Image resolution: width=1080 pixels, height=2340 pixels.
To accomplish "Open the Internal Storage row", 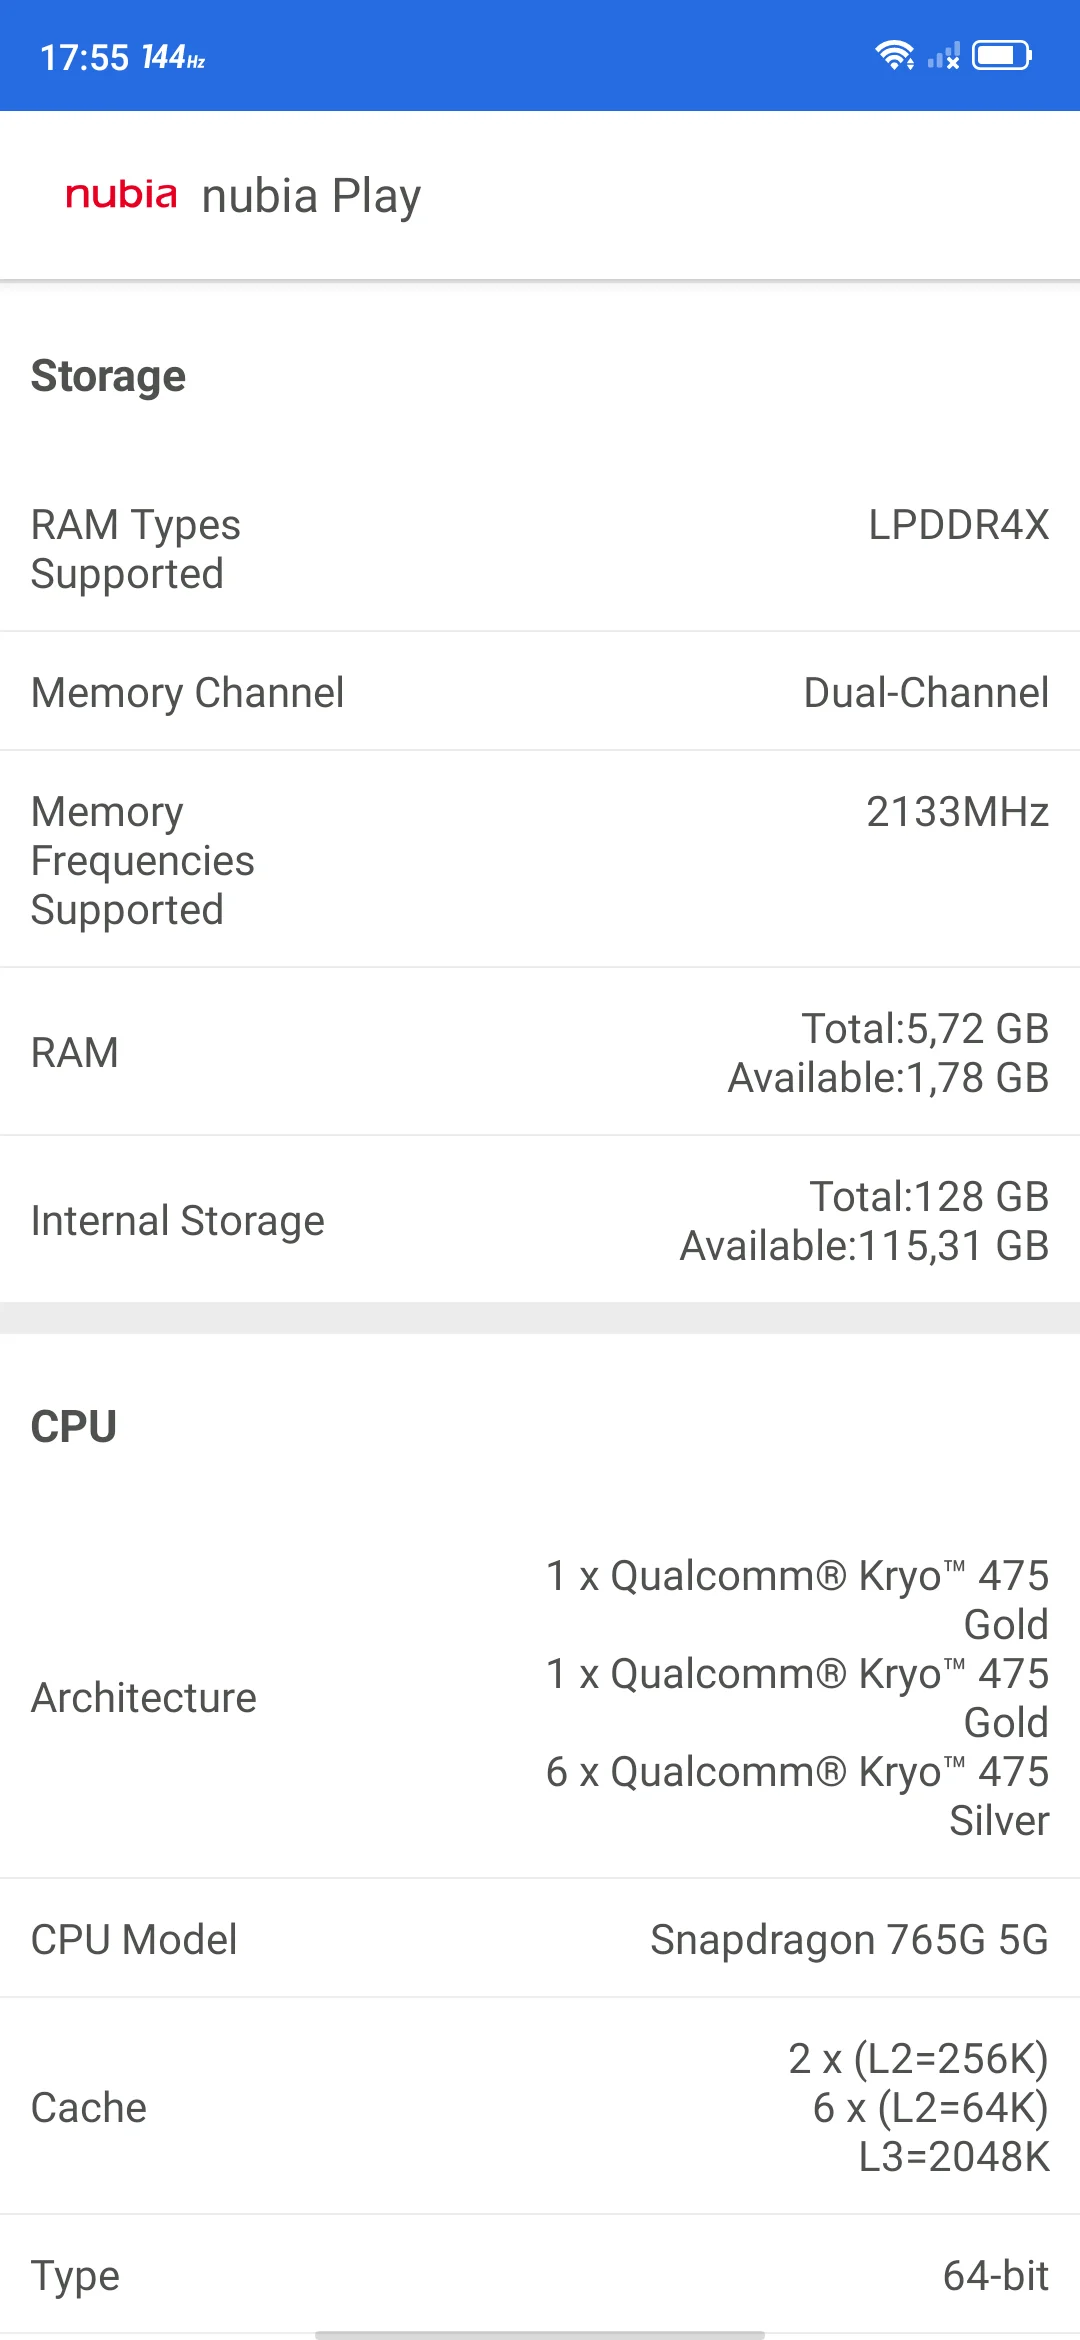I will tap(540, 1220).
